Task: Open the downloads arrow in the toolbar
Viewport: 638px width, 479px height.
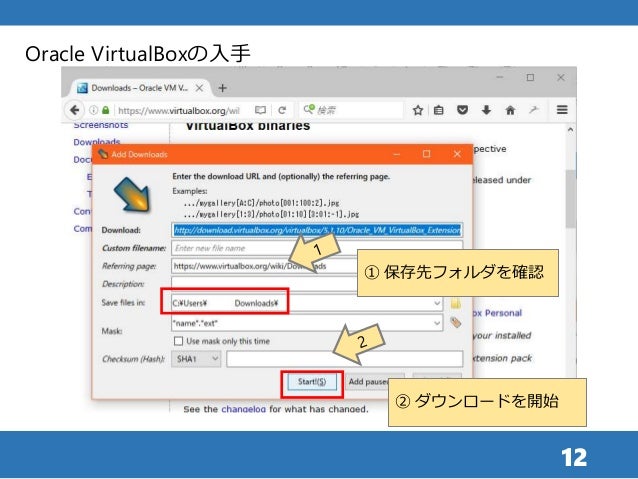Action: pos(486,110)
